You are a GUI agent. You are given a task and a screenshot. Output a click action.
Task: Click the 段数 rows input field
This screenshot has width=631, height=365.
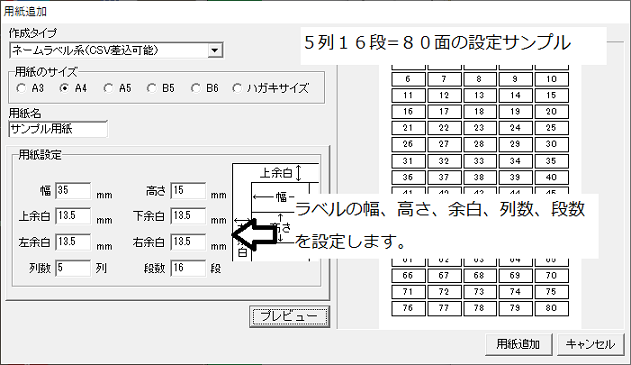coord(188,268)
